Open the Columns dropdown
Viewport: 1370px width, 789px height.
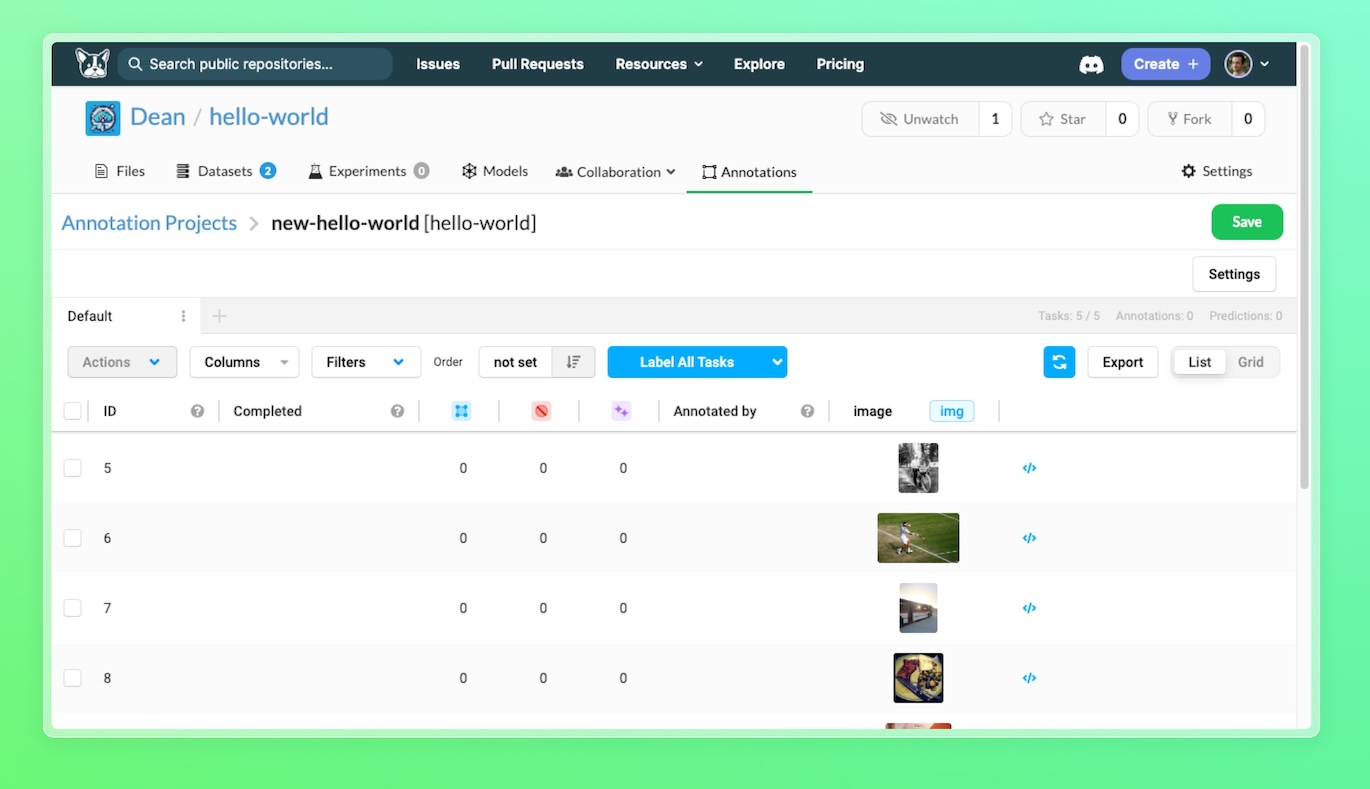click(x=244, y=362)
